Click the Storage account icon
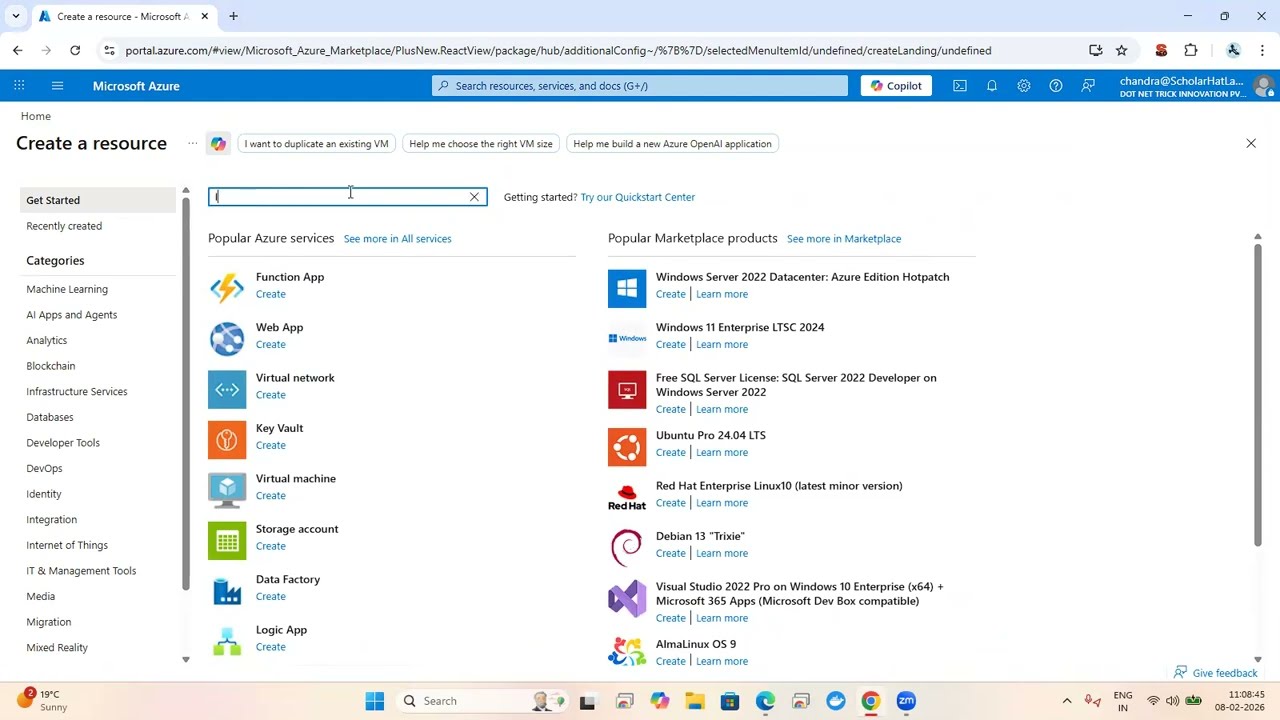This screenshot has height=720, width=1280. point(227,541)
